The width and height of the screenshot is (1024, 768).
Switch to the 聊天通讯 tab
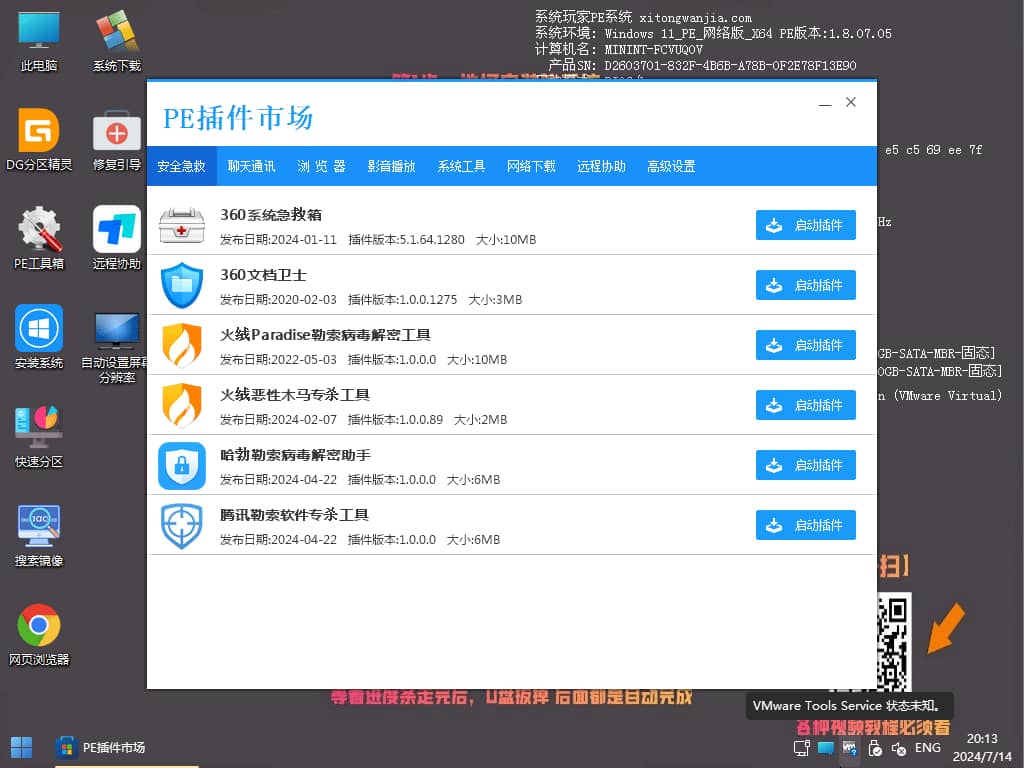pos(251,166)
